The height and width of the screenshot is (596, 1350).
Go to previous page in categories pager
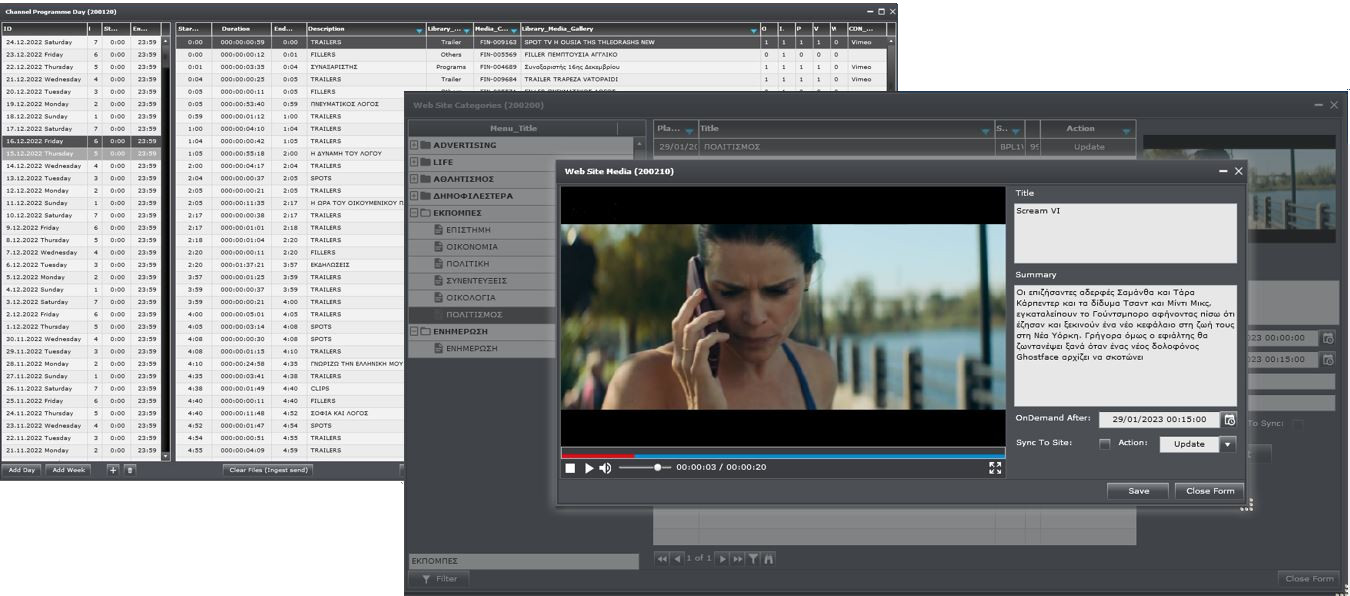pyautogui.click(x=677, y=558)
